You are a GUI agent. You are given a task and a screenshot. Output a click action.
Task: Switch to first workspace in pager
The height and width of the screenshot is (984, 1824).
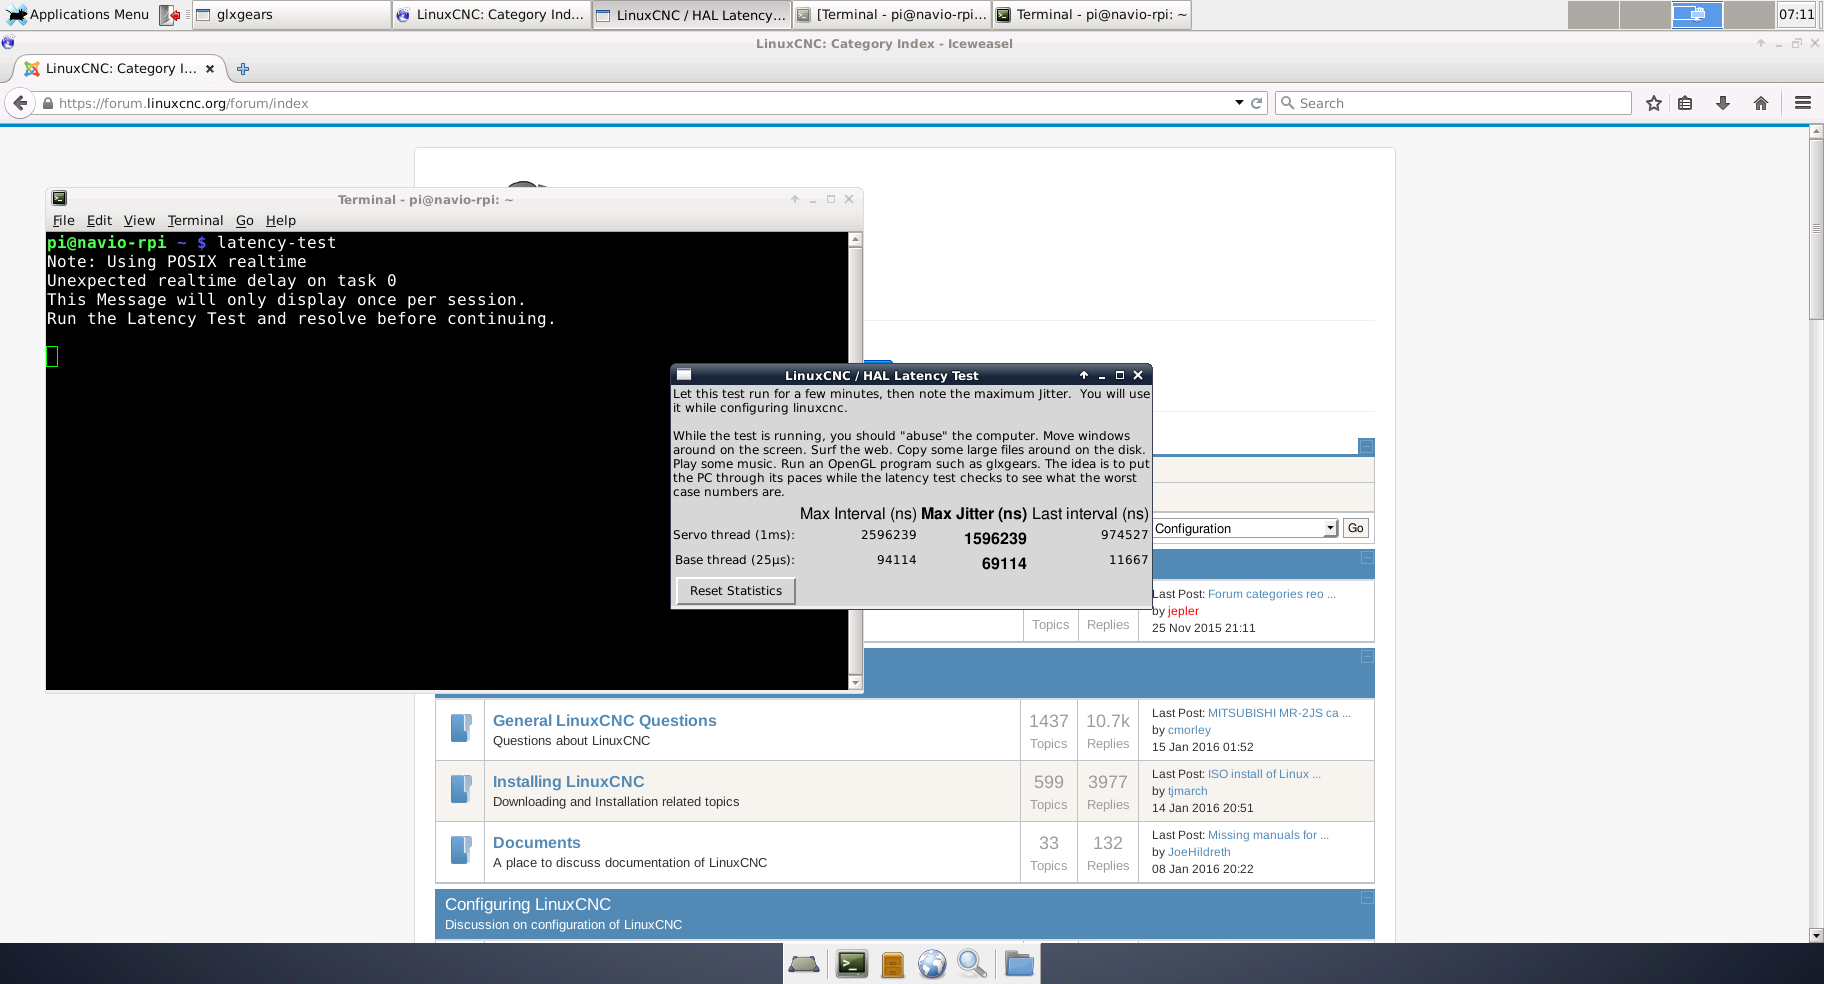pyautogui.click(x=1593, y=15)
